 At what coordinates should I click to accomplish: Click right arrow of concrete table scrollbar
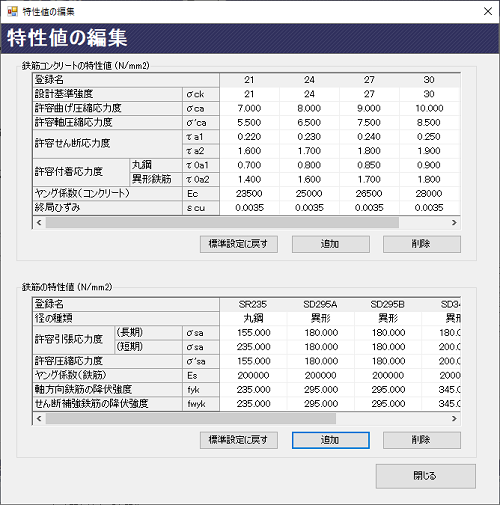tap(454, 222)
